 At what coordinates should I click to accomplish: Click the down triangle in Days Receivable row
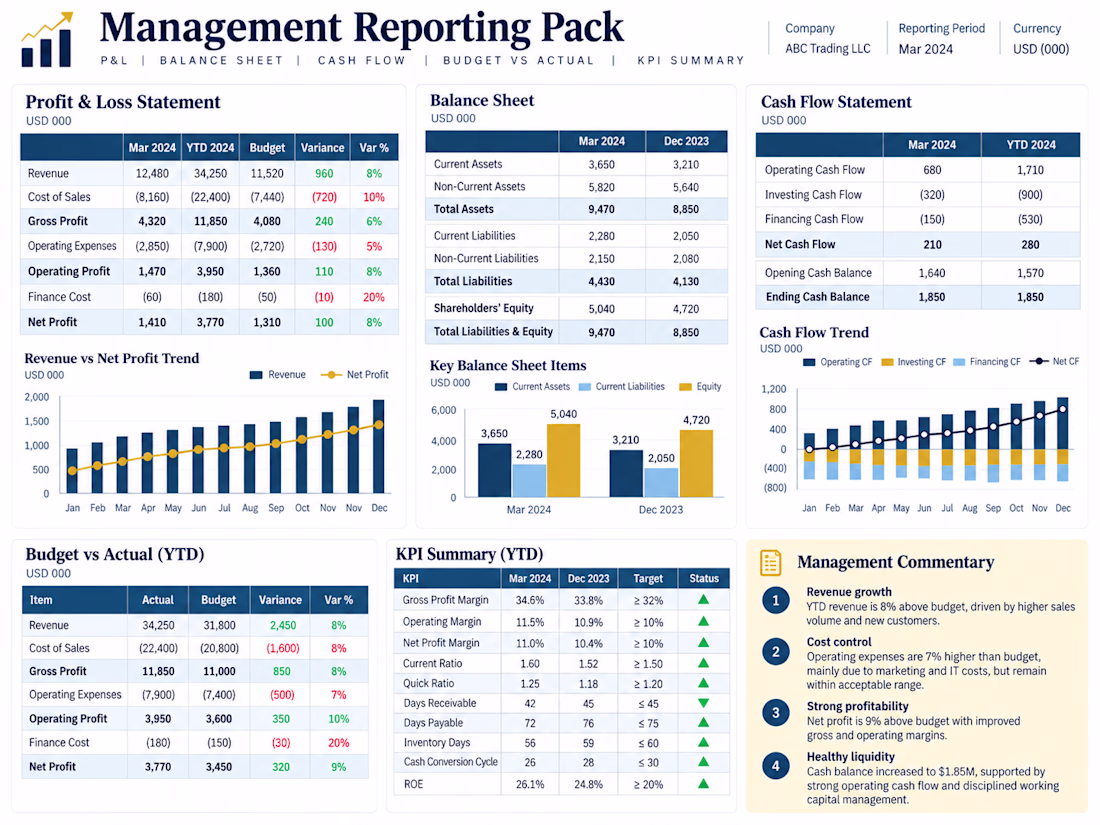[703, 703]
